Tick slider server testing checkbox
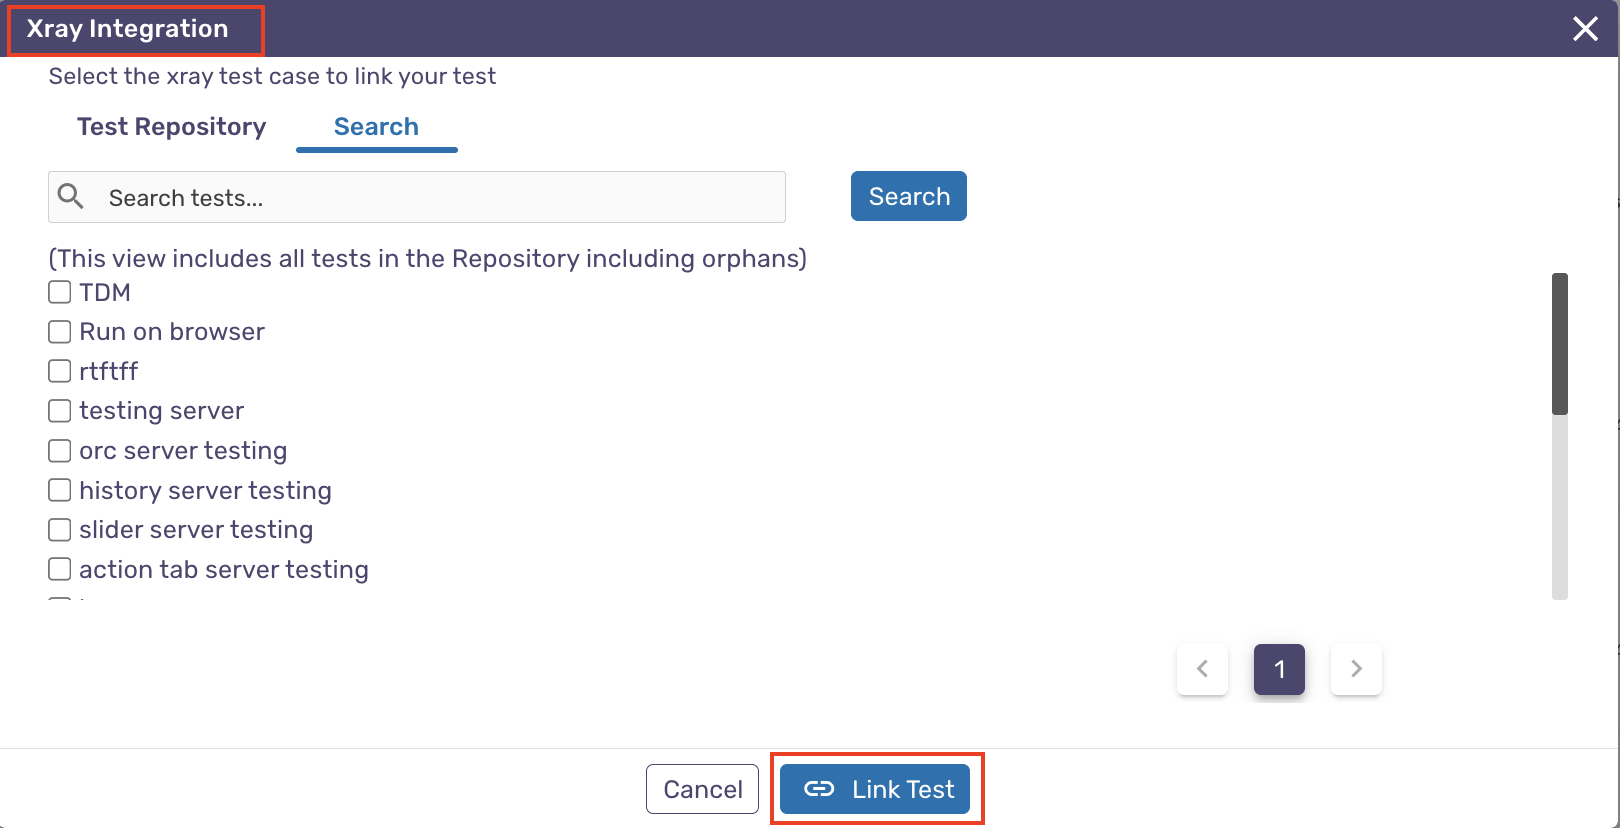 [x=60, y=530]
